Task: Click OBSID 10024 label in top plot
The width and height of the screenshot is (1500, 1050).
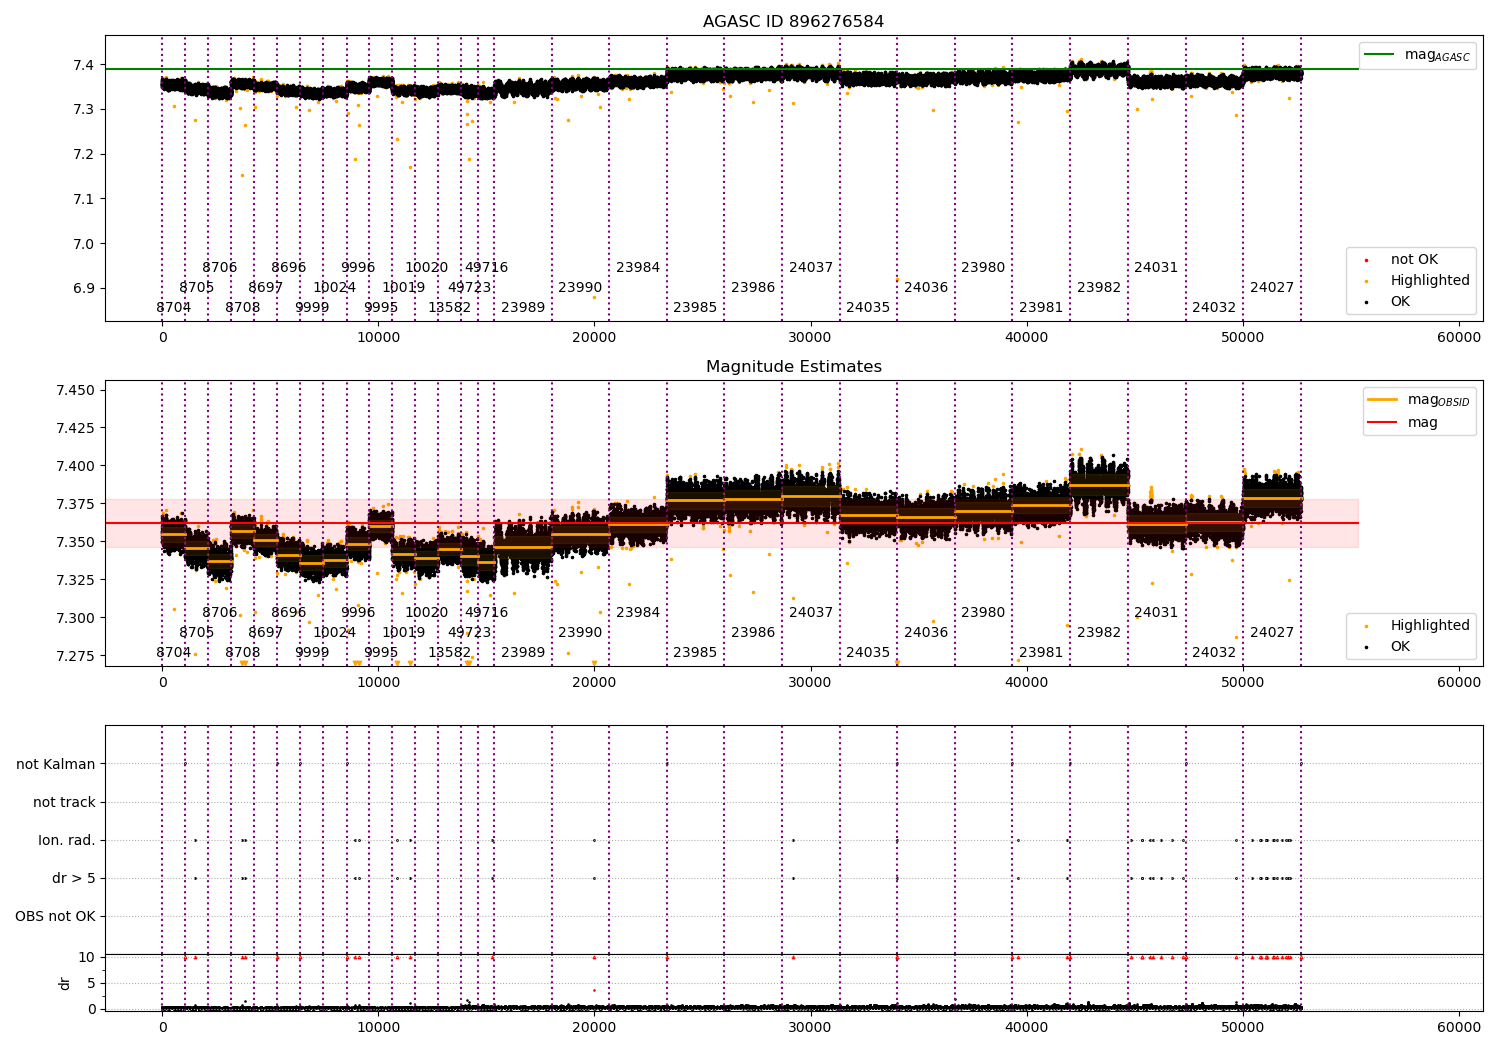Action: point(334,288)
